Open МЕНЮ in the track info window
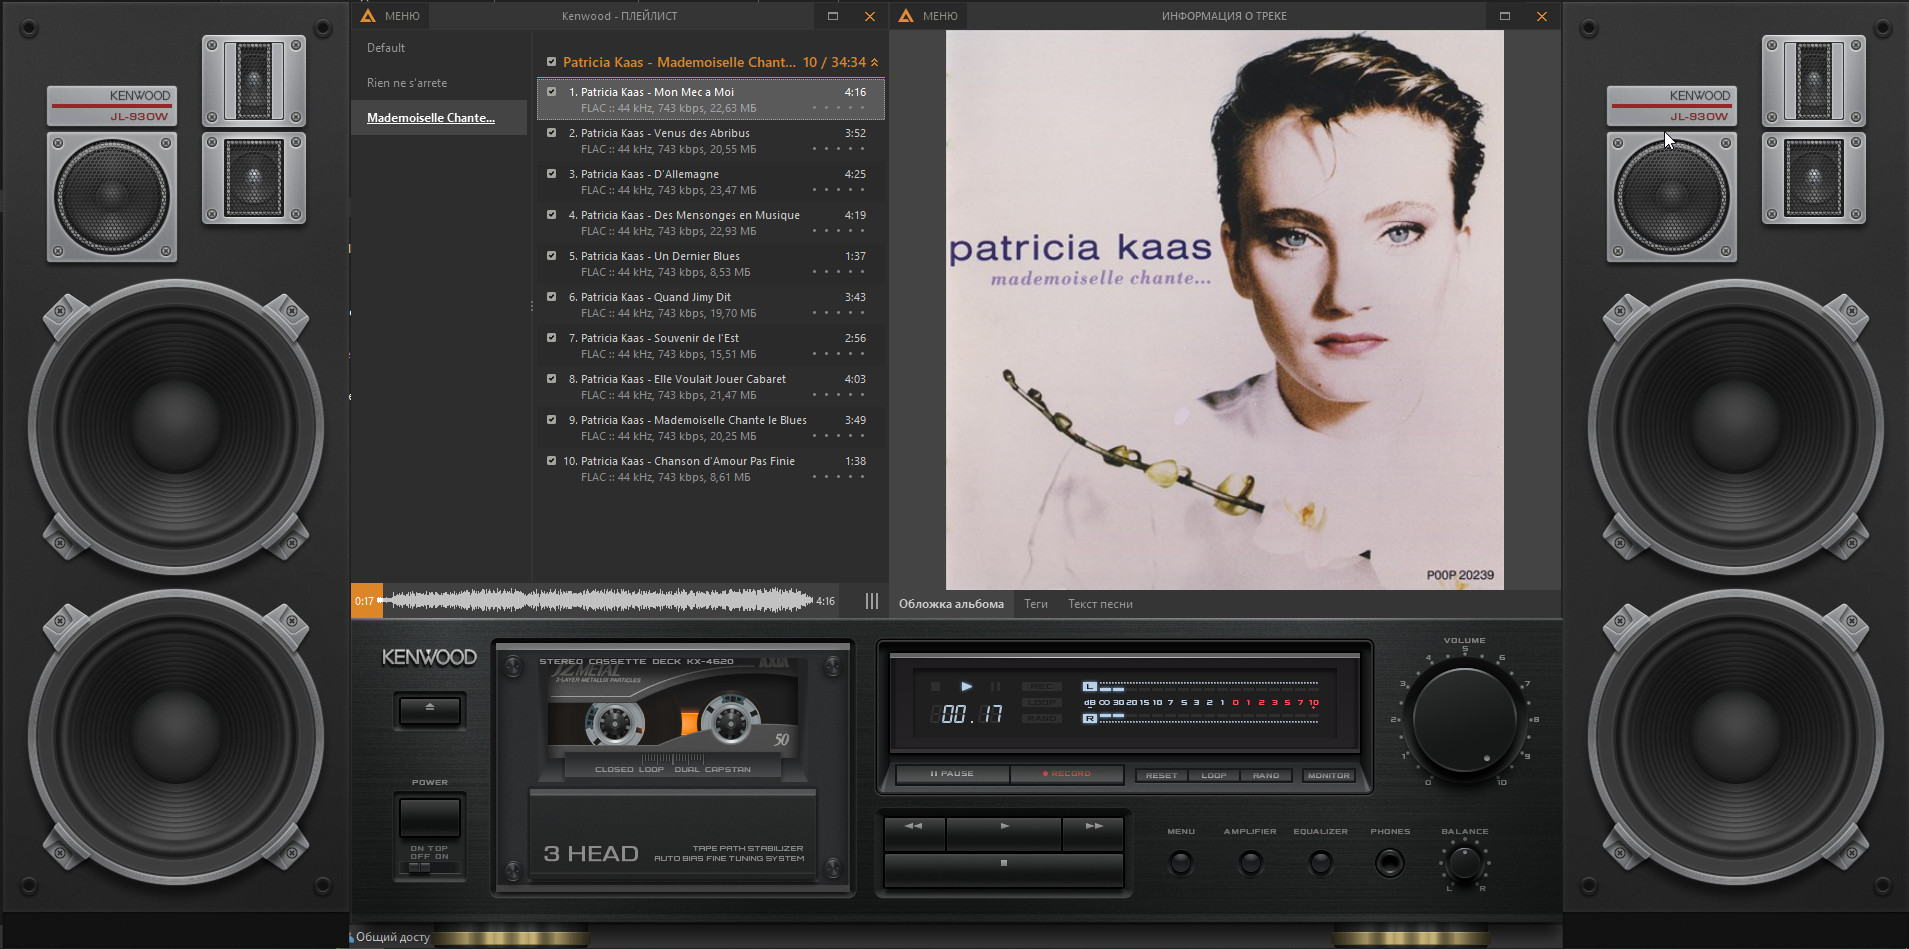 click(940, 16)
